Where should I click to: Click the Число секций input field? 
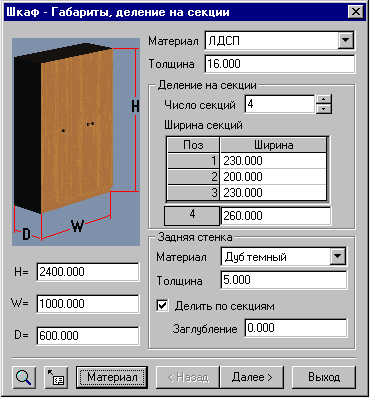click(280, 104)
